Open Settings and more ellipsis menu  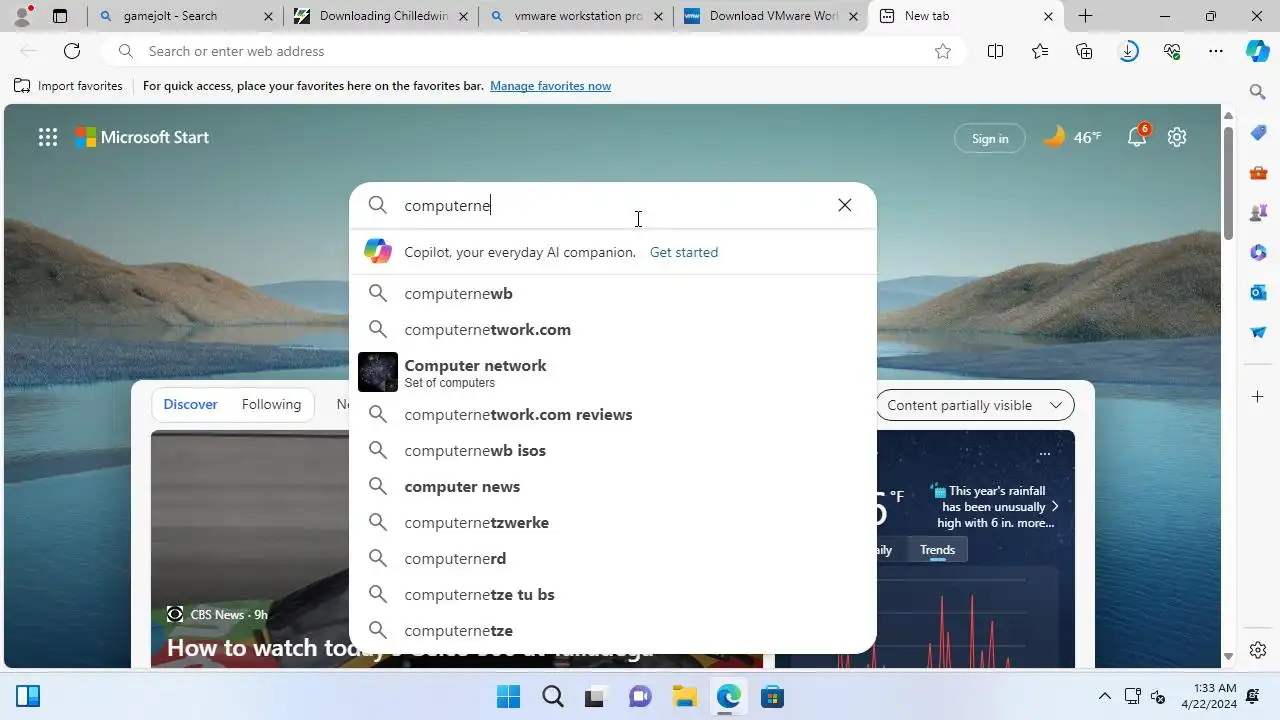(1216, 51)
